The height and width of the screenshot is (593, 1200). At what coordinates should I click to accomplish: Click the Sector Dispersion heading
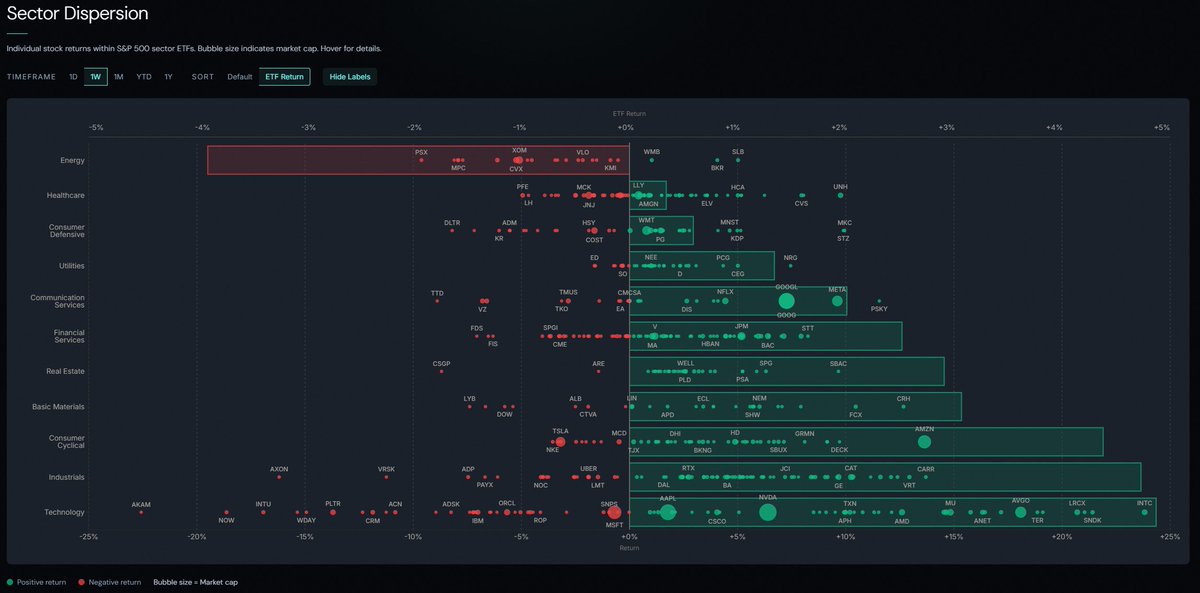pos(77,14)
